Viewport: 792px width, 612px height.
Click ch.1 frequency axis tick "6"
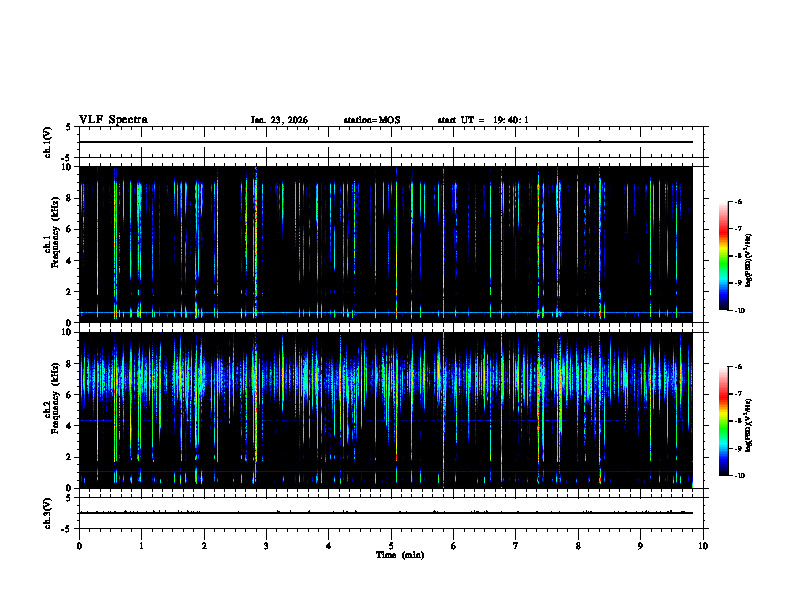pos(70,229)
